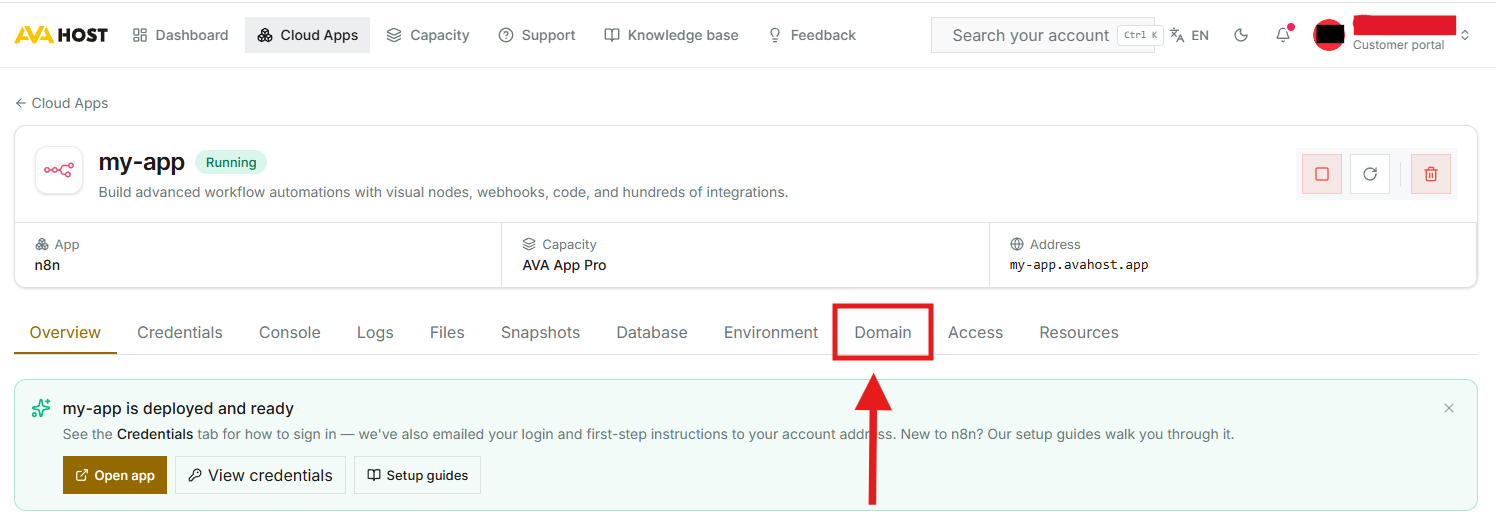Go to the Capacity section
The height and width of the screenshot is (525, 1496).
coord(427,35)
